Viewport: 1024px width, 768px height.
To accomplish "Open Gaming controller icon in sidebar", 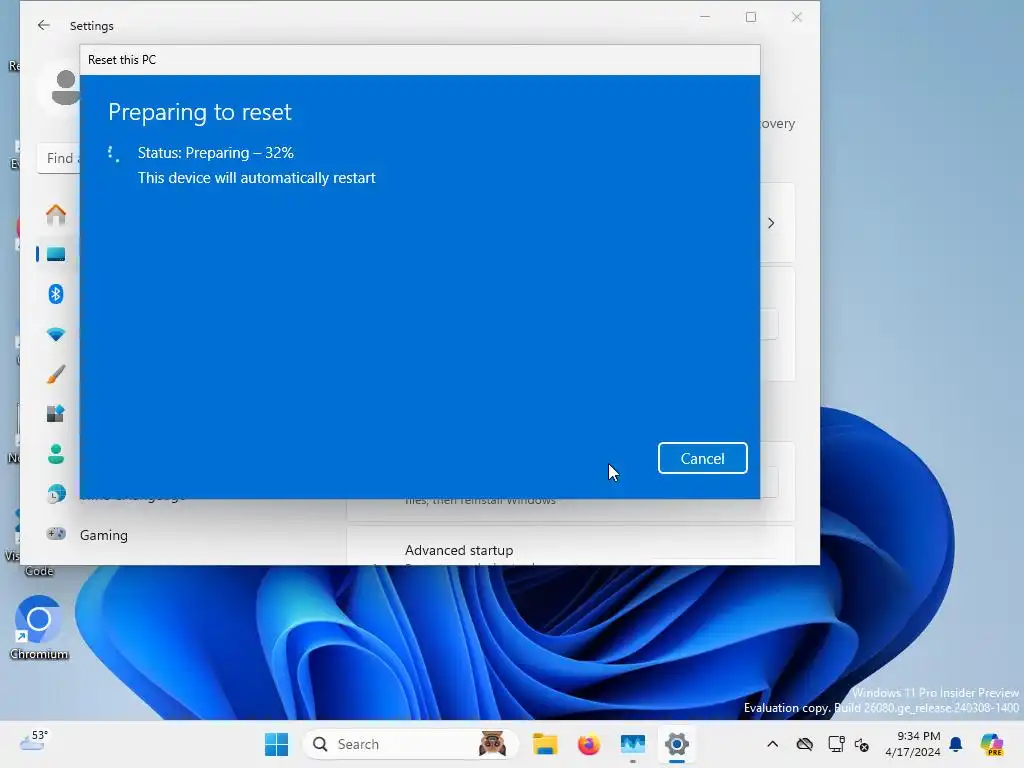I will click(x=56, y=534).
